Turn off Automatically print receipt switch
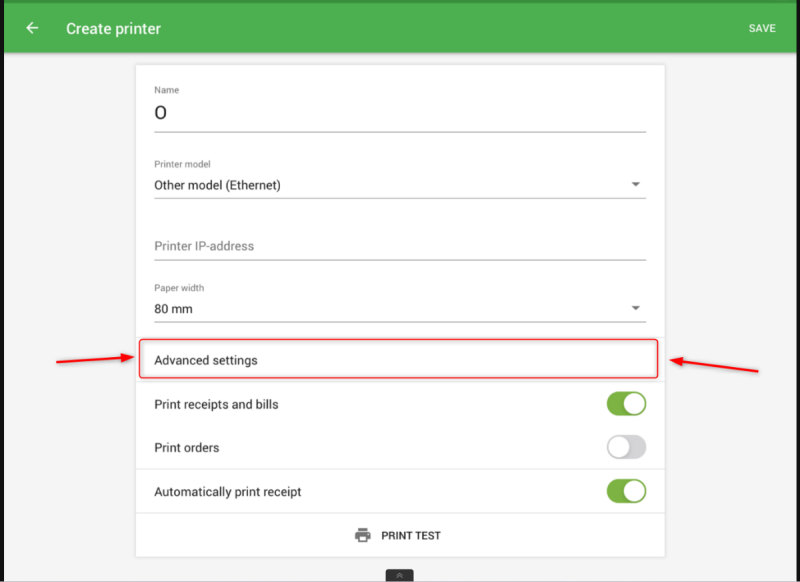 pyautogui.click(x=626, y=491)
